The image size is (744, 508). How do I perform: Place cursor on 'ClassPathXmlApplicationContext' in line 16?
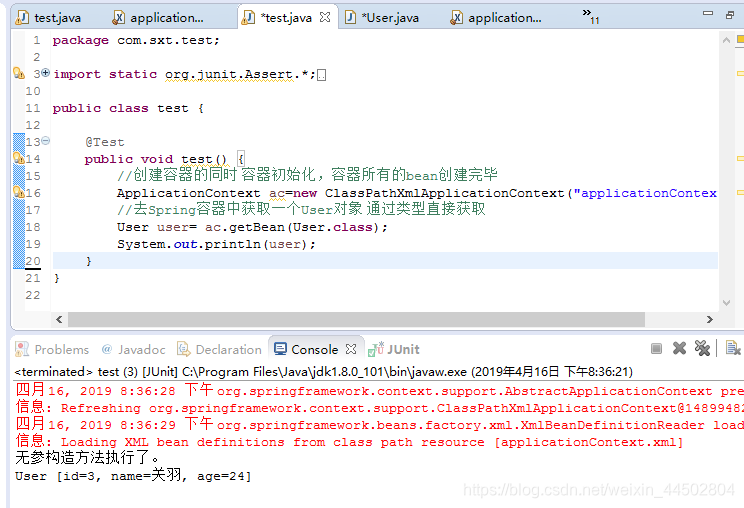pos(445,193)
